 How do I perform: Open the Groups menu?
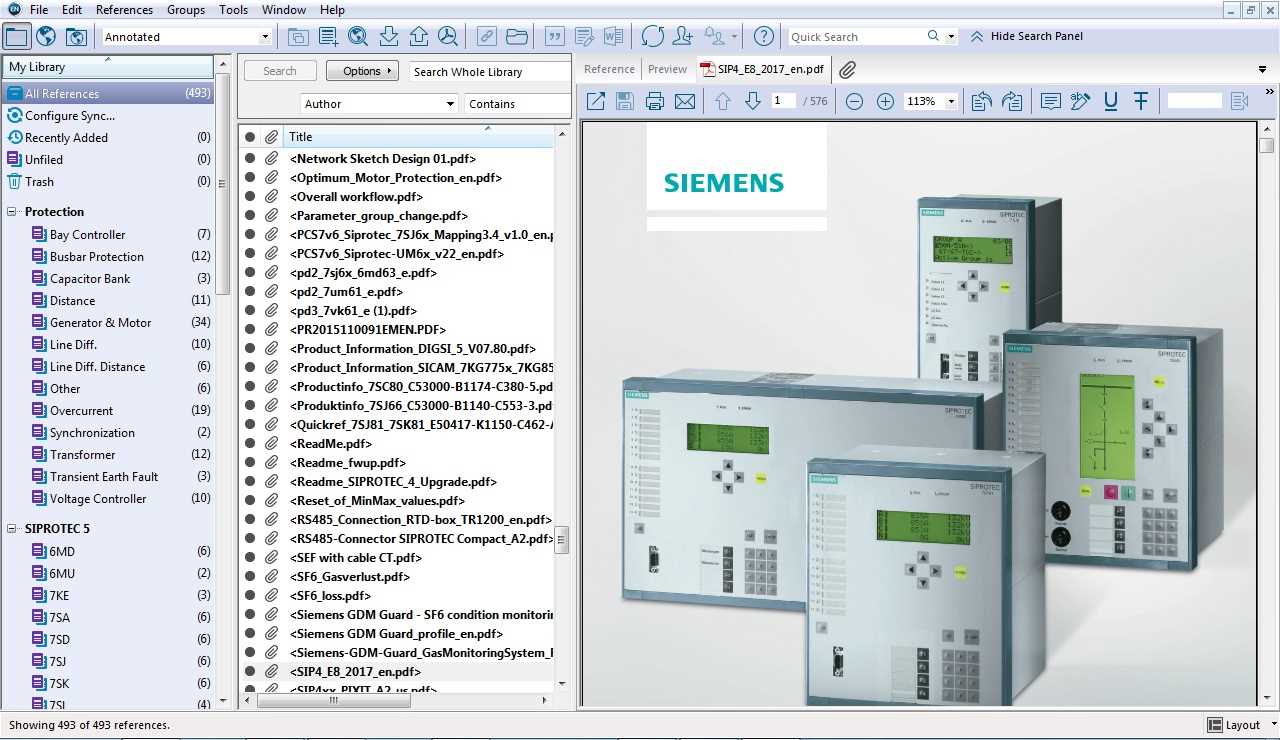[186, 10]
